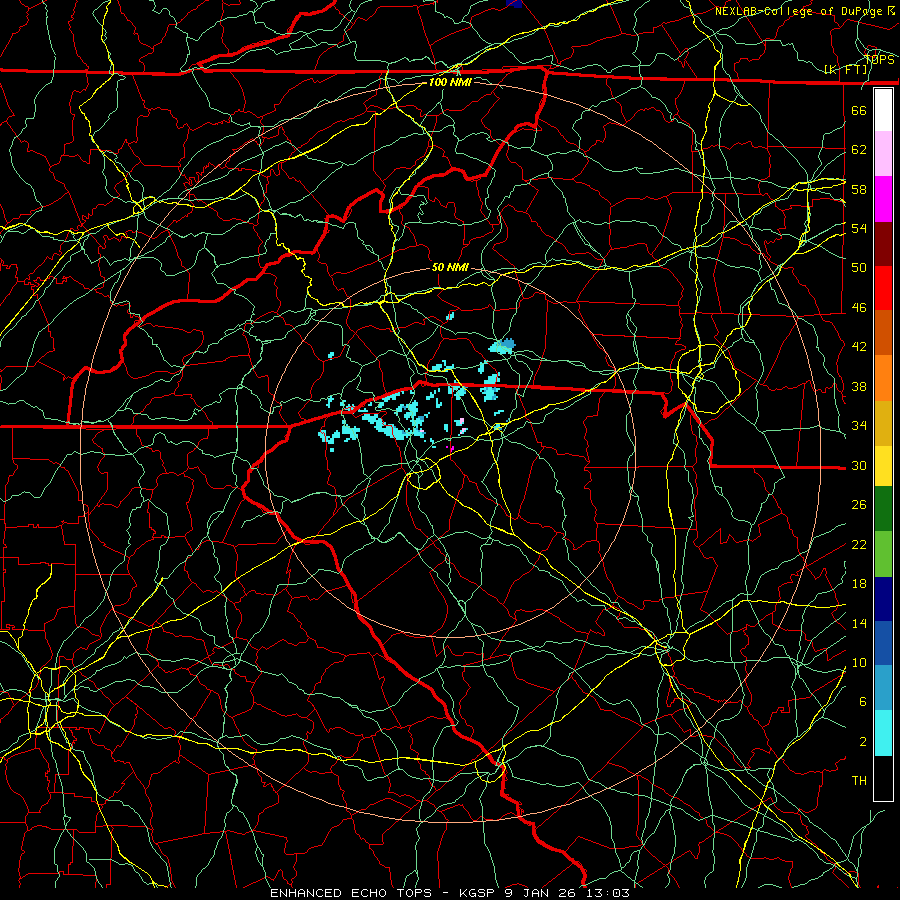Viewport: 900px width, 900px height.
Task: Click the black TH threshold legend swatch
Action: point(883,778)
